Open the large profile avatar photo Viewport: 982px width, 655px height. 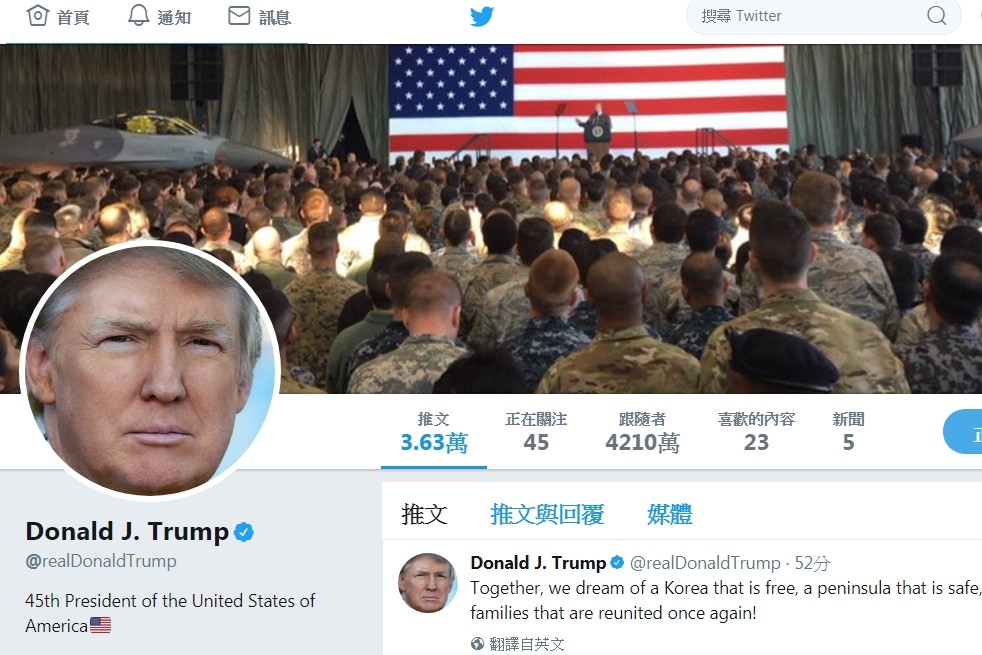[x=150, y=369]
